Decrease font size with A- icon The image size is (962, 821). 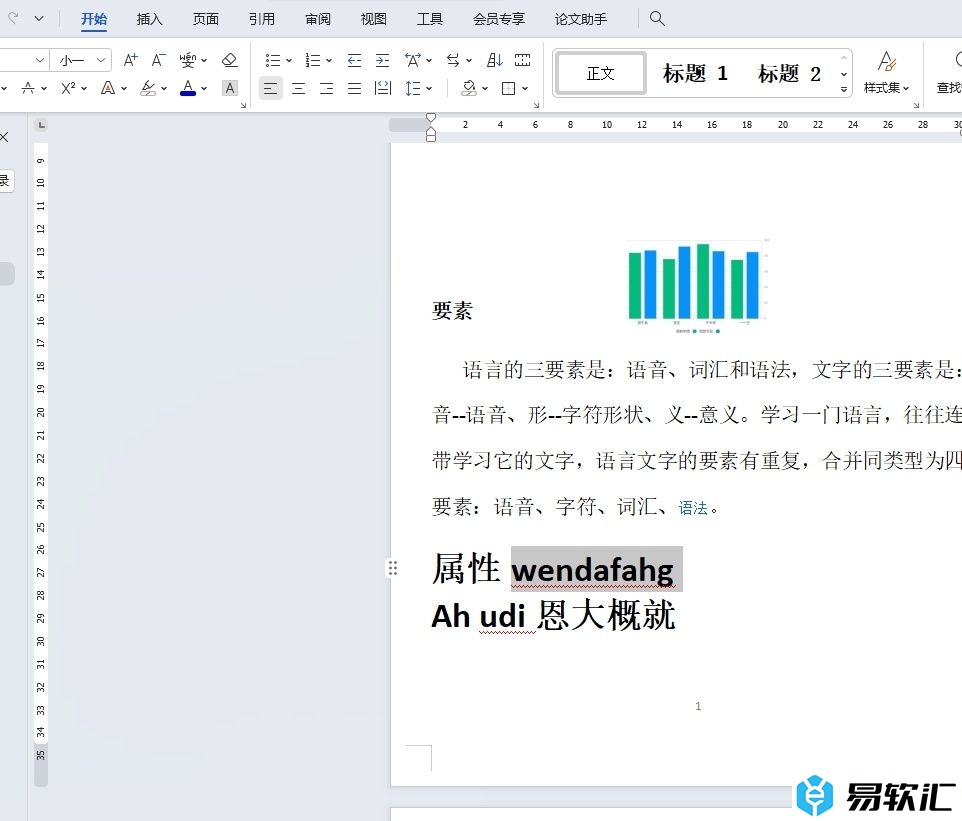click(x=158, y=60)
